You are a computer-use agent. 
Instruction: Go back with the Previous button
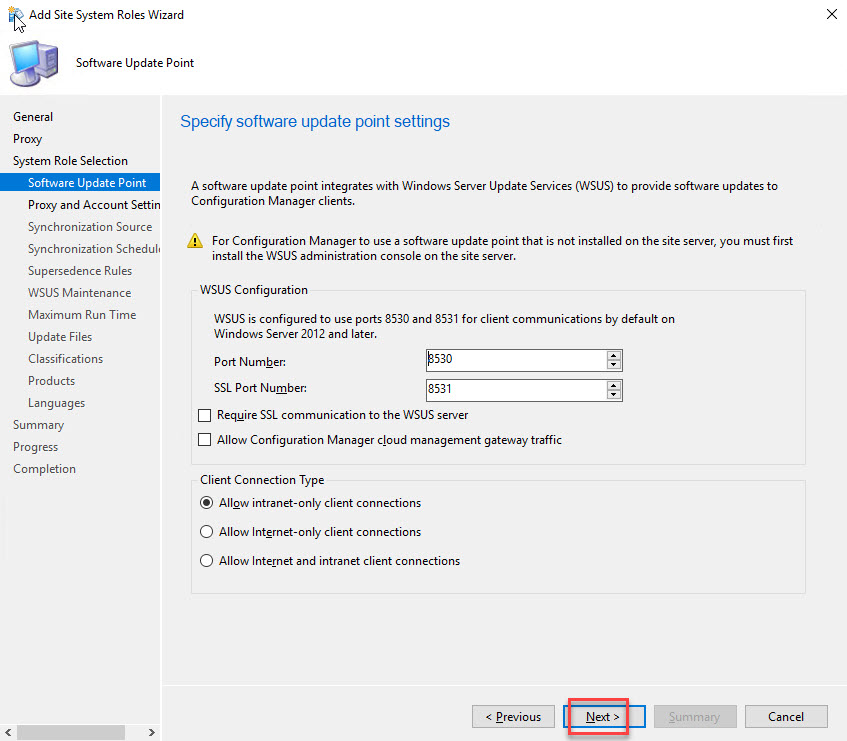coord(513,717)
